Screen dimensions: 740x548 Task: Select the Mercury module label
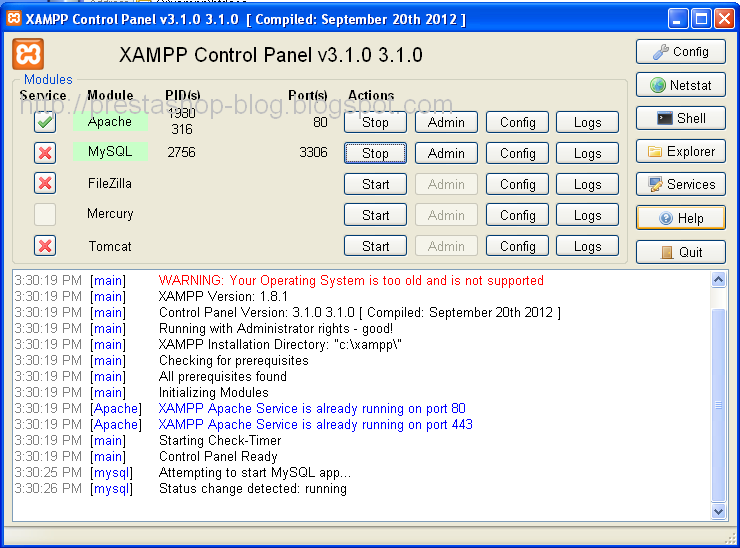pos(110,214)
